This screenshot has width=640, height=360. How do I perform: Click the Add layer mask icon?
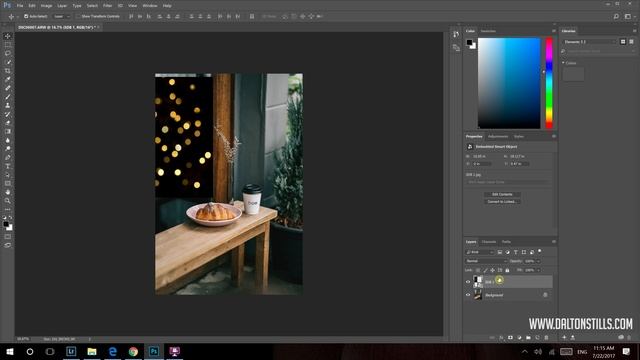coord(510,338)
